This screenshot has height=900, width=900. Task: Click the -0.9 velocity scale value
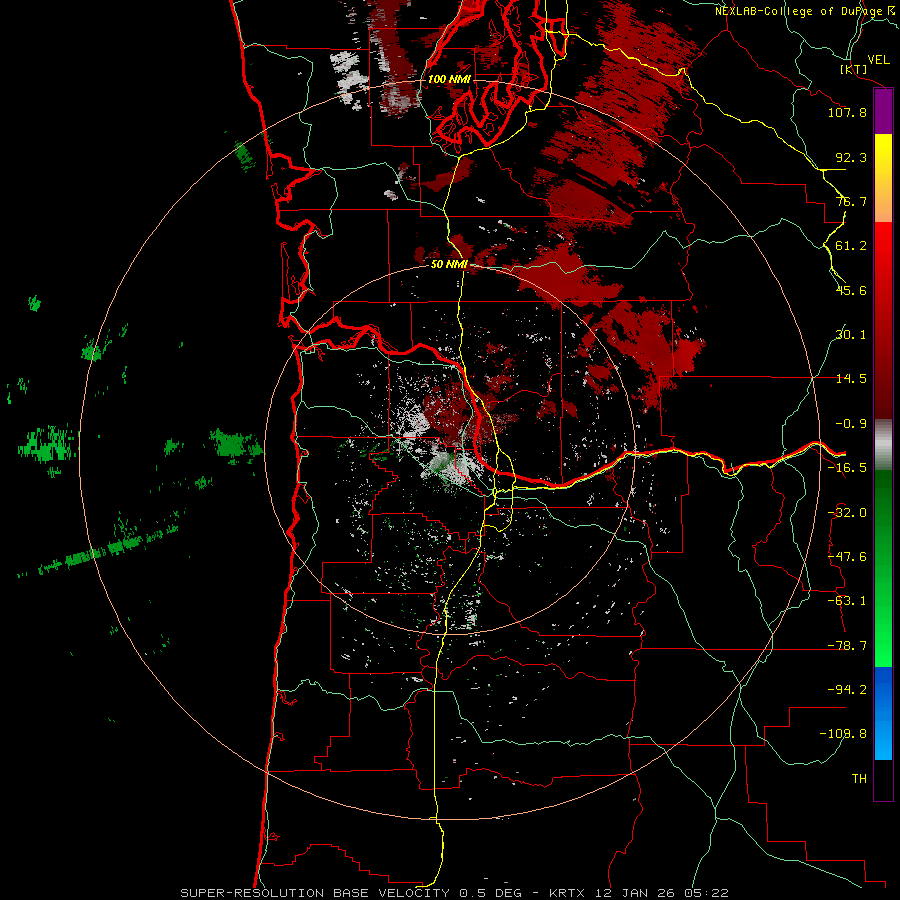[x=851, y=424]
